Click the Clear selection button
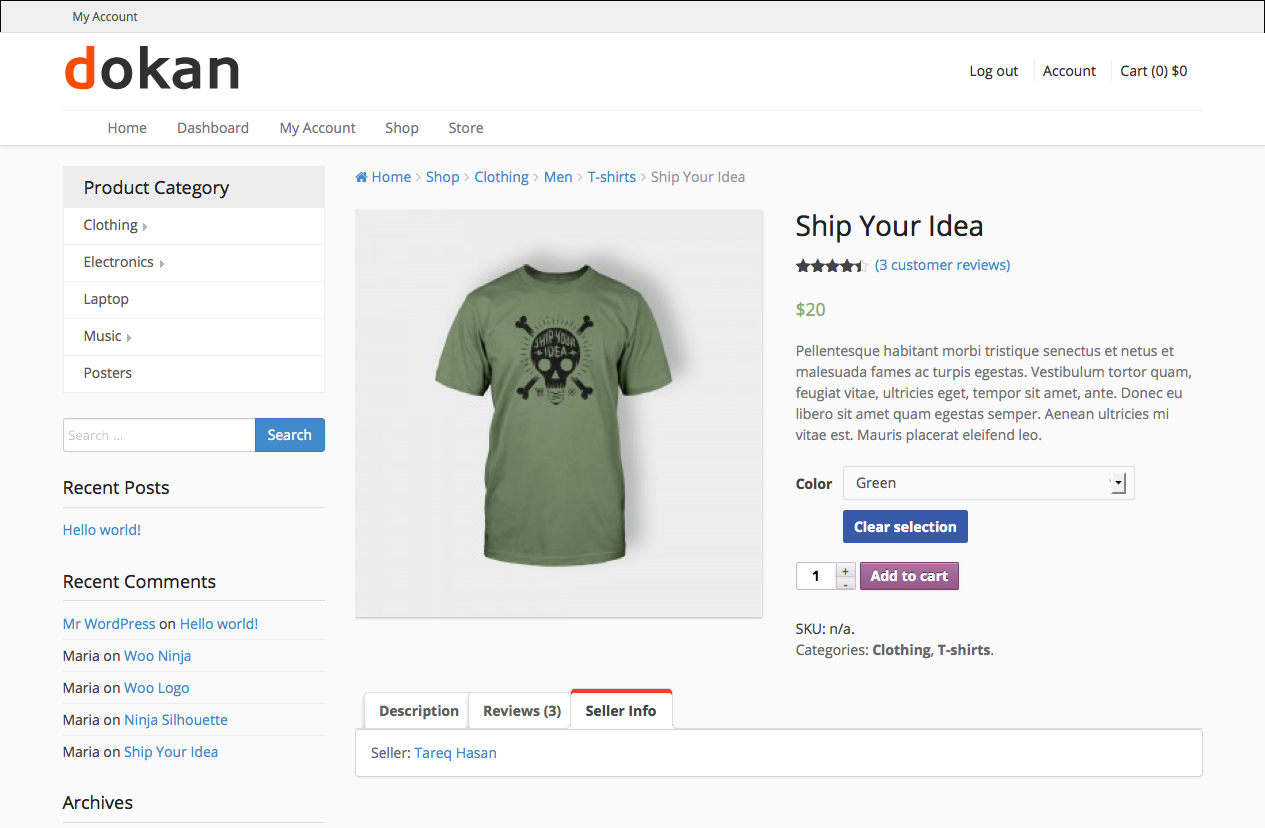1265x828 pixels. click(905, 527)
